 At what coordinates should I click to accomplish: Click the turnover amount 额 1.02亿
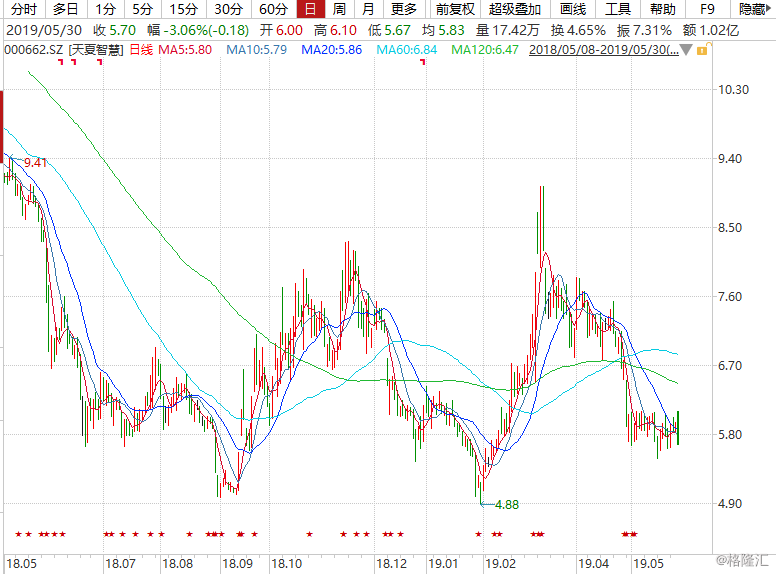coord(711,31)
